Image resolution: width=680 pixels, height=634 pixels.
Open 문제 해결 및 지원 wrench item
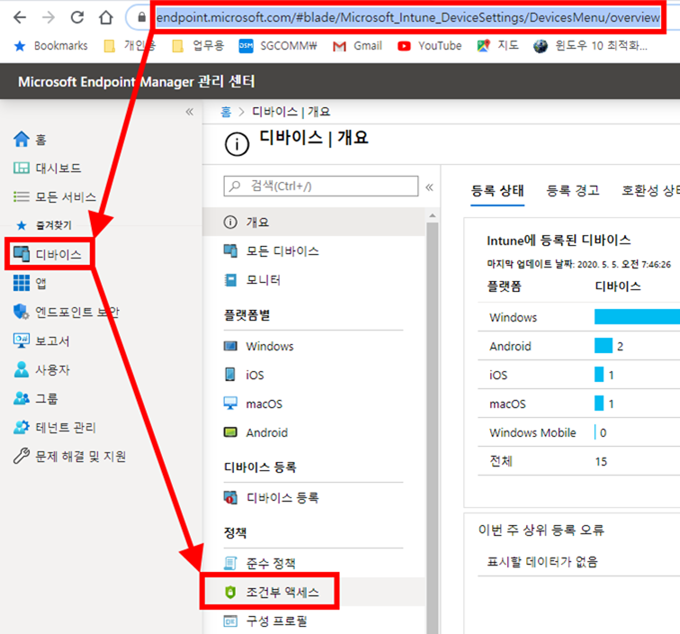click(x=69, y=456)
